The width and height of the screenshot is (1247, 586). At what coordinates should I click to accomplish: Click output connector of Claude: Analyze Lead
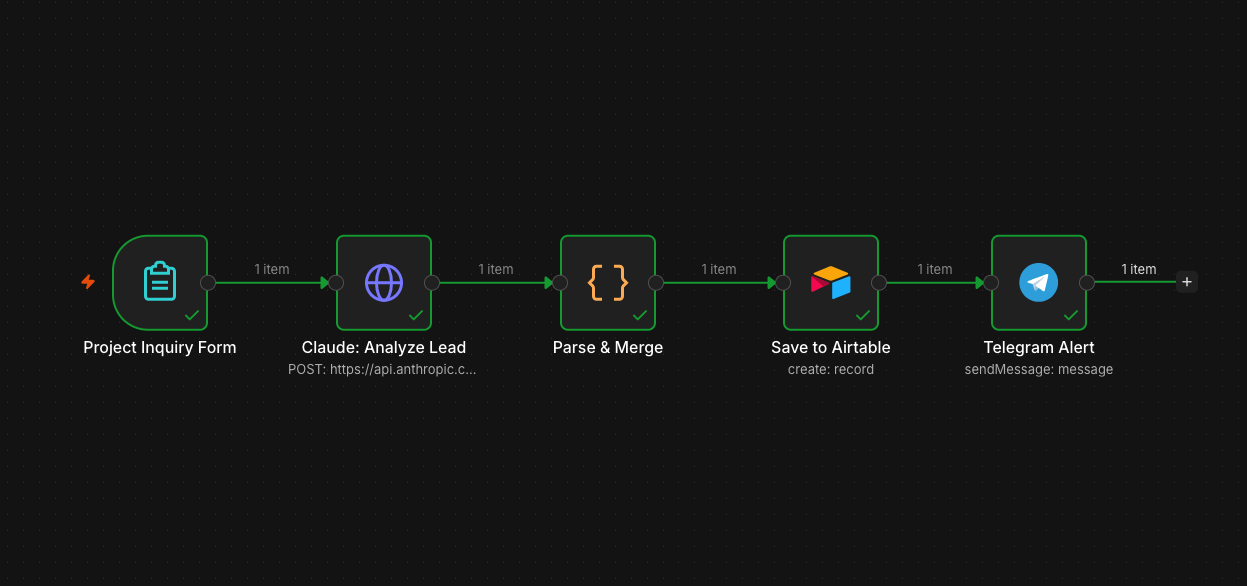(432, 283)
